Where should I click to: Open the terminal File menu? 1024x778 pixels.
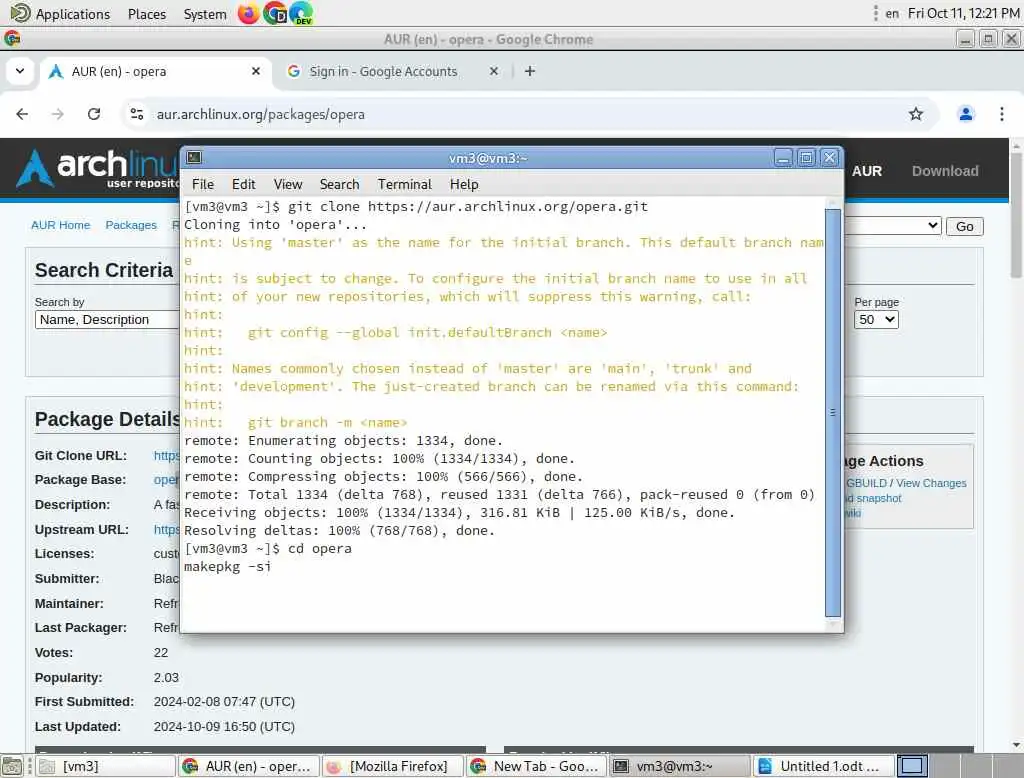[203, 184]
